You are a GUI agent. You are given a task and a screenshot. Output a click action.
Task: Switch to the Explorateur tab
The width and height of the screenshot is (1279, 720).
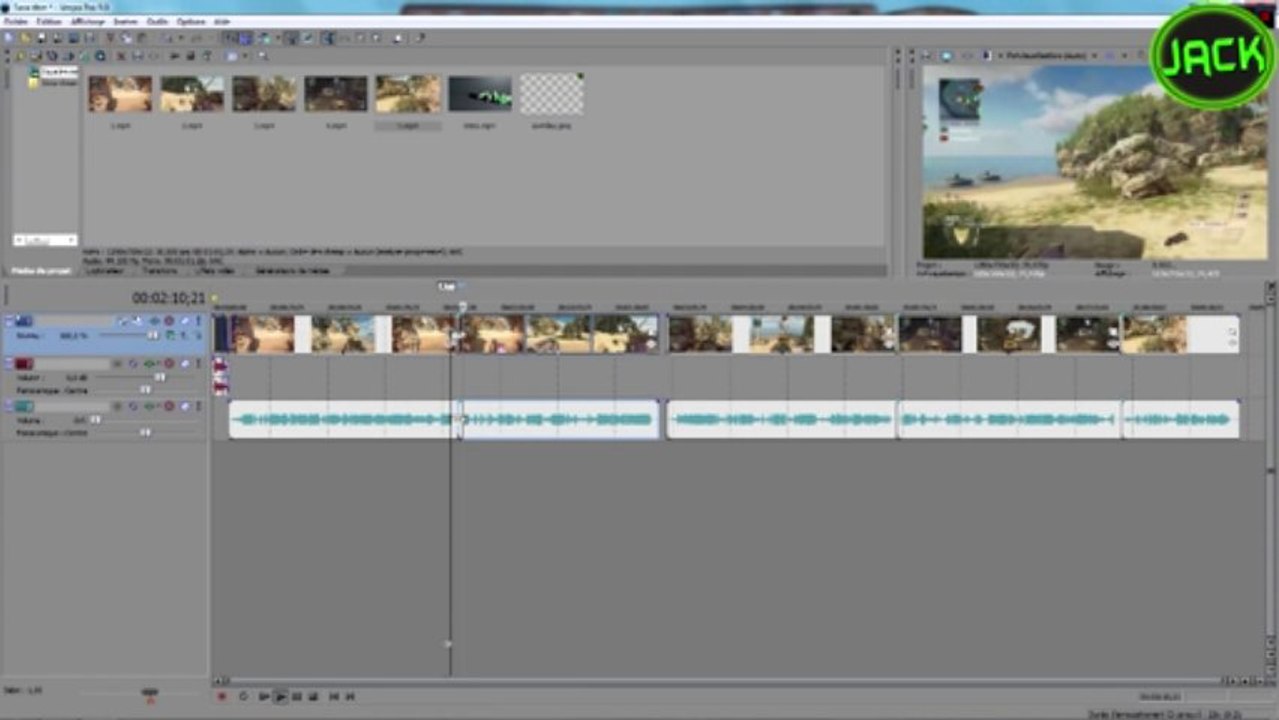click(104, 270)
